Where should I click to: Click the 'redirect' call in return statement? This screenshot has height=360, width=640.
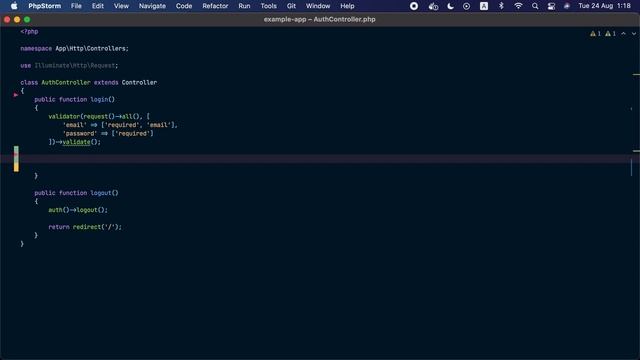coord(87,227)
